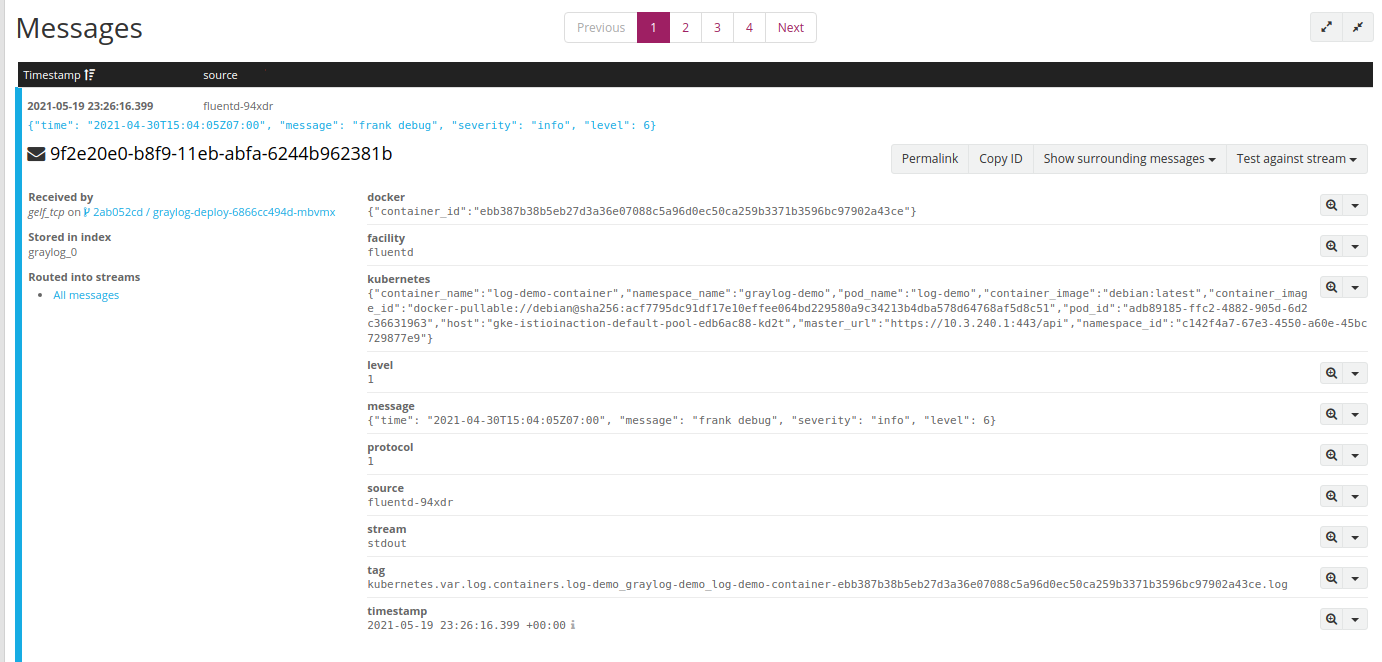Image resolution: width=1382 pixels, height=662 pixels.
Task: Open dropdown caret for stream field
Action: coord(1355,537)
